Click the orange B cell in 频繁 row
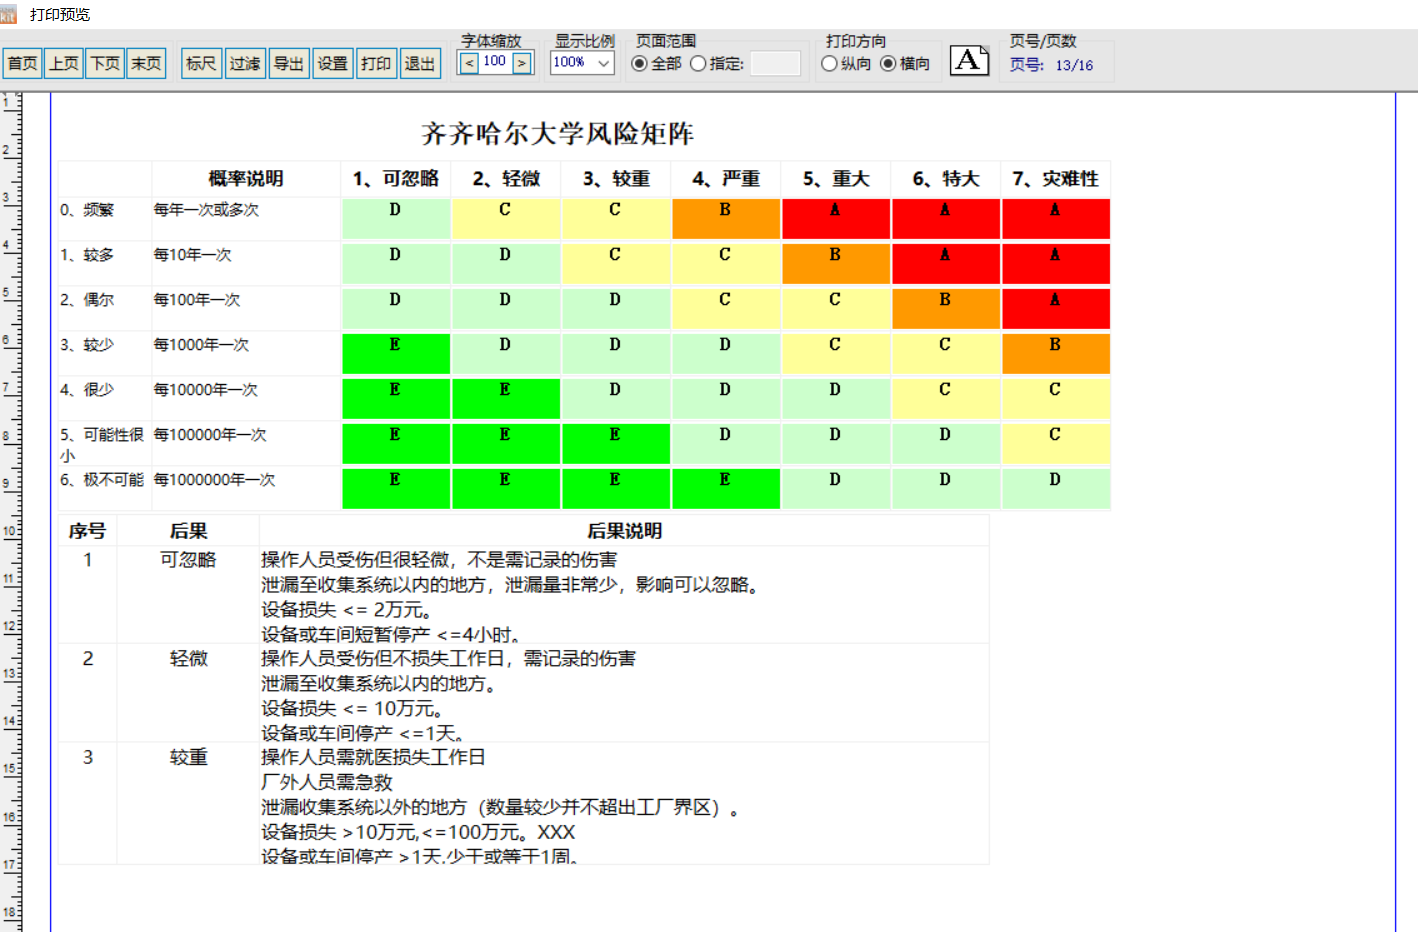The width and height of the screenshot is (1418, 932). tap(726, 219)
